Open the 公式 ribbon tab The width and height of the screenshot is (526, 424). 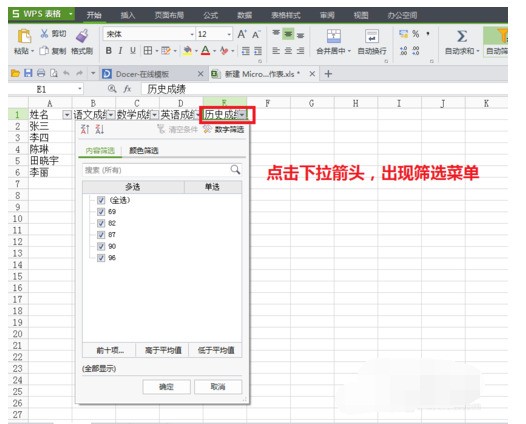click(210, 15)
